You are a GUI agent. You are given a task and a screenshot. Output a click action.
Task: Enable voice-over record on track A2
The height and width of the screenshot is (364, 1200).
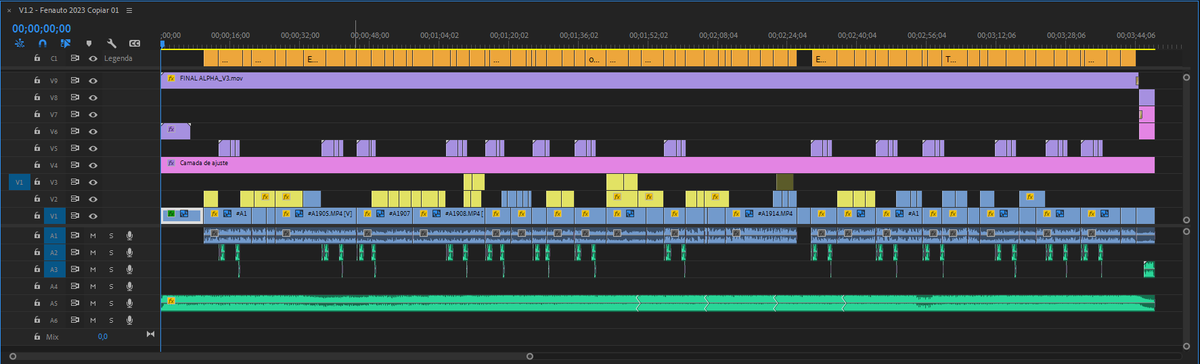coord(129,252)
